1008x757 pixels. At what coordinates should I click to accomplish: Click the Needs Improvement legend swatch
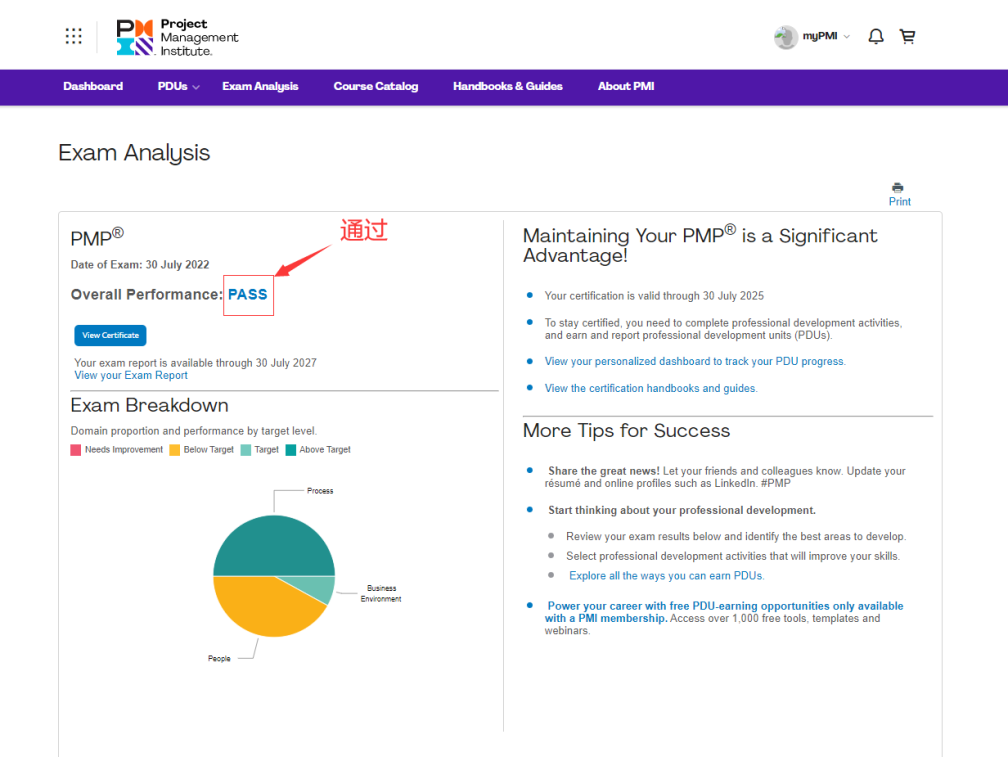pos(76,450)
